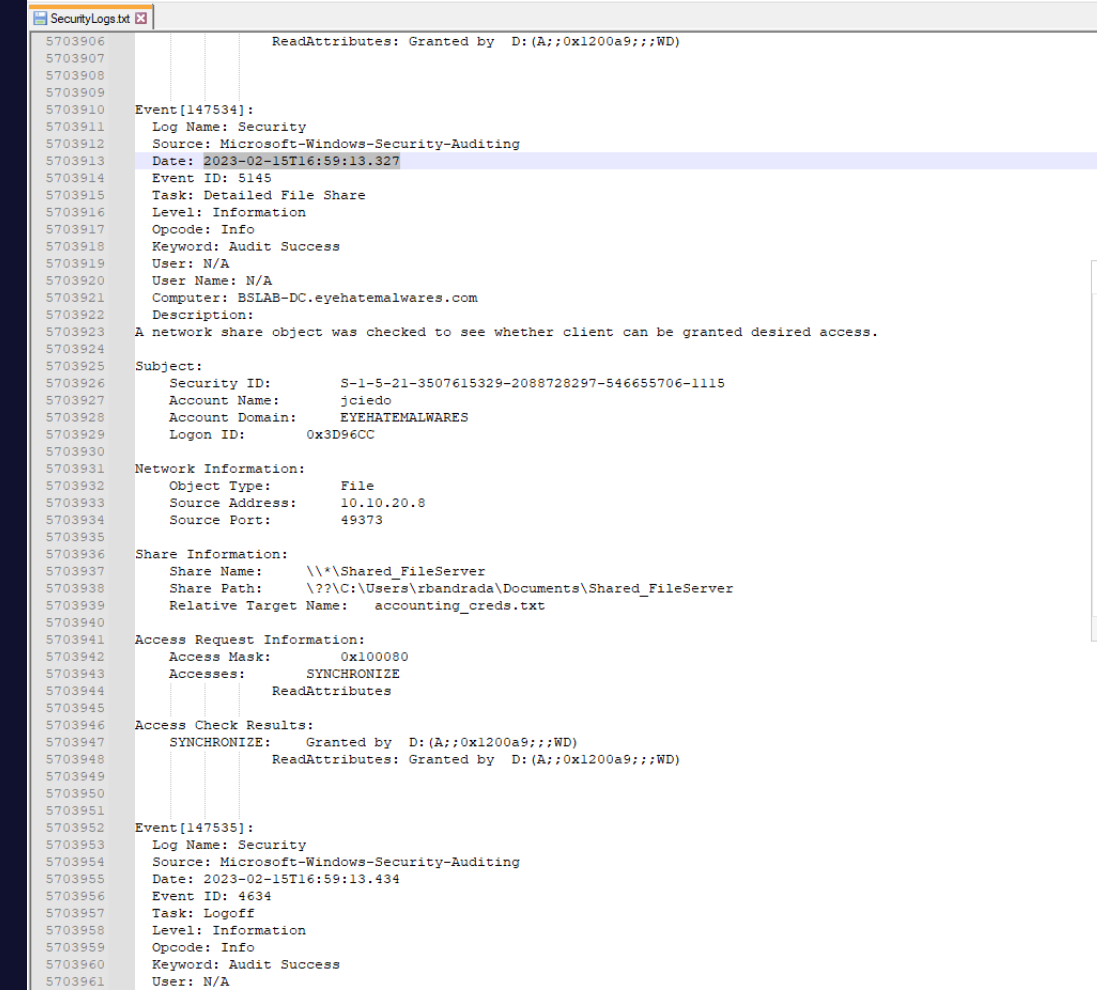
Task: Click the highlighted date 2023-02-15T16:59:13.327
Action: click(301, 161)
